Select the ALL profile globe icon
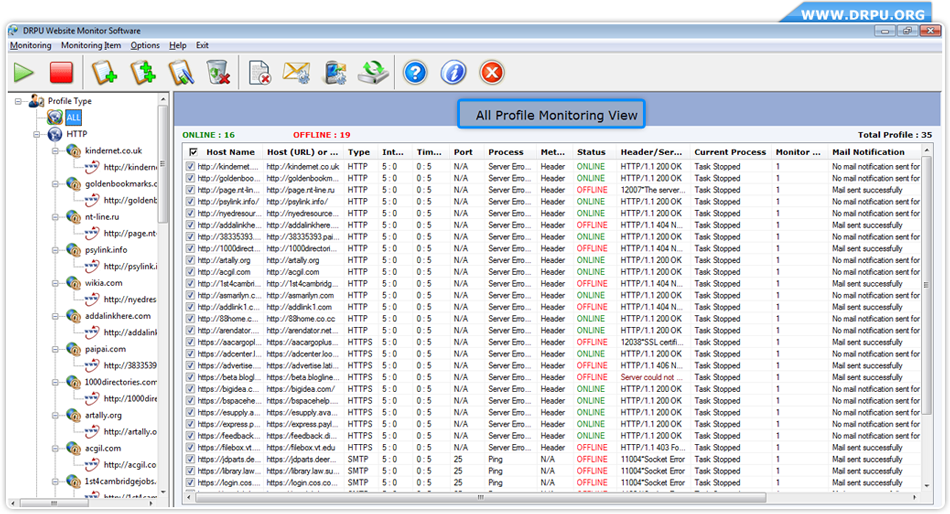This screenshot has height=514, width=950. (x=55, y=117)
